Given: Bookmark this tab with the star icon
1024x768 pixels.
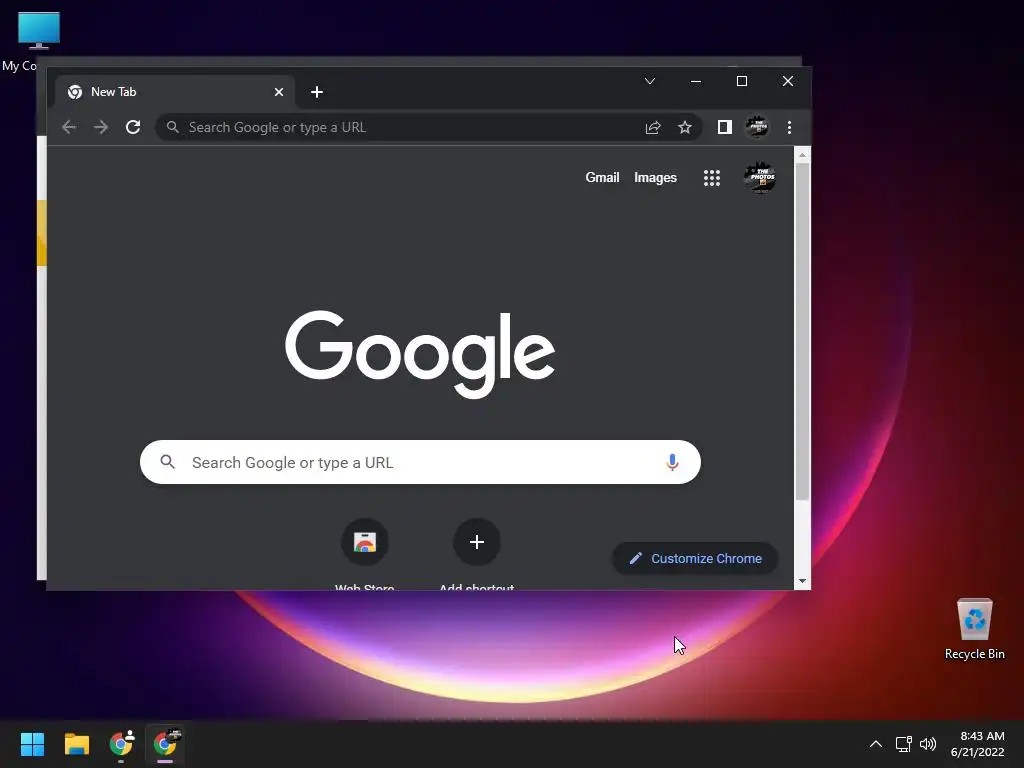Looking at the screenshot, I should pyautogui.click(x=684, y=127).
